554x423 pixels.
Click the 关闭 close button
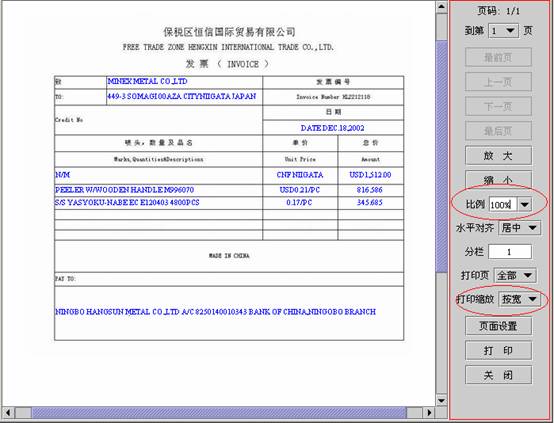click(498, 375)
